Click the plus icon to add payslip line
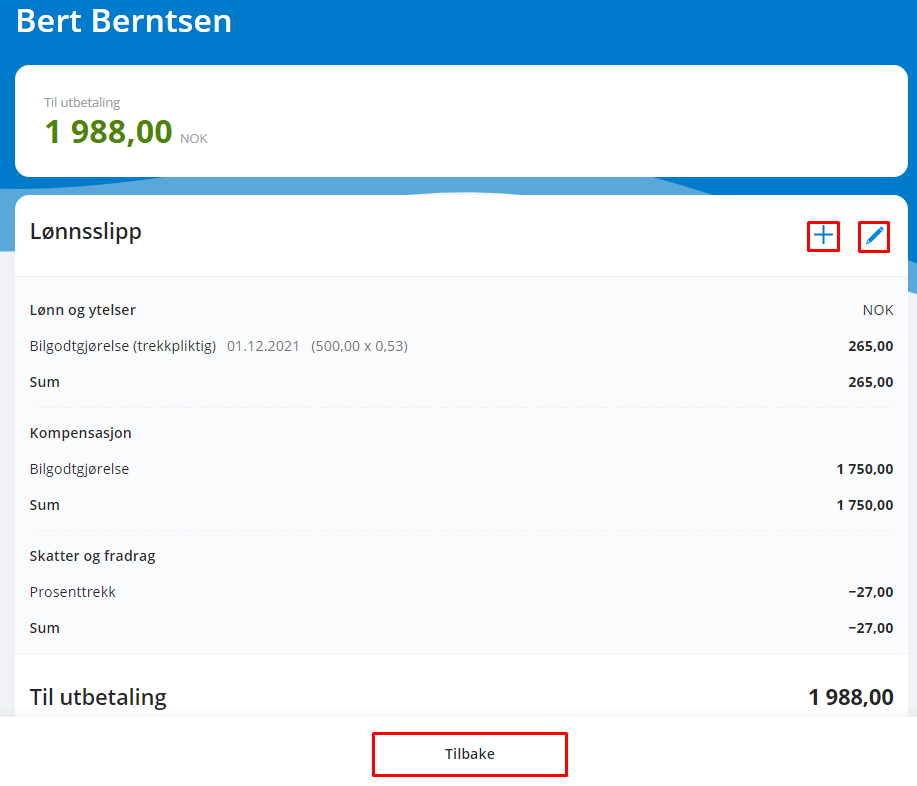The width and height of the screenshot is (917, 786). [x=823, y=236]
